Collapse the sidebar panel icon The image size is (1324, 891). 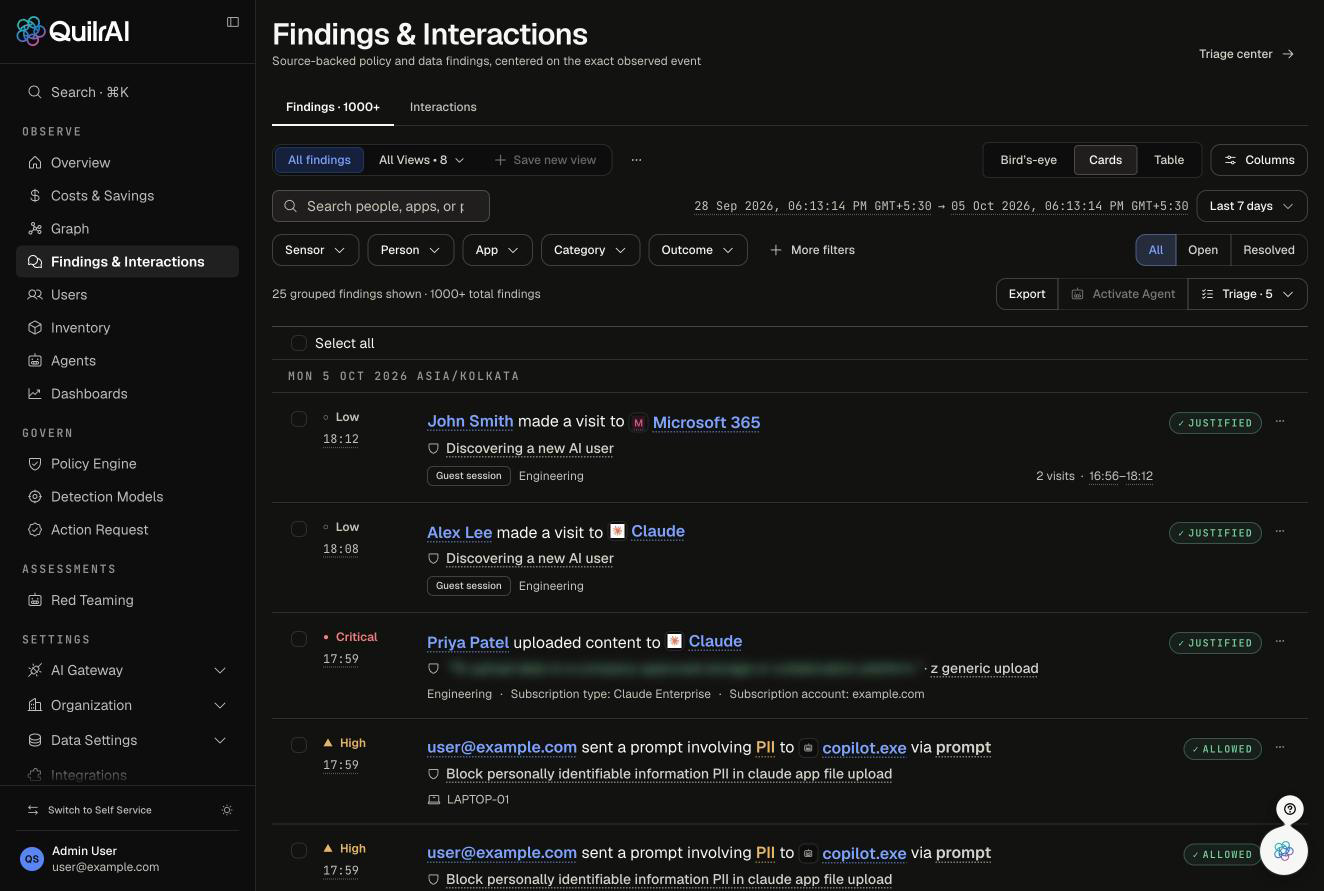coord(233,22)
